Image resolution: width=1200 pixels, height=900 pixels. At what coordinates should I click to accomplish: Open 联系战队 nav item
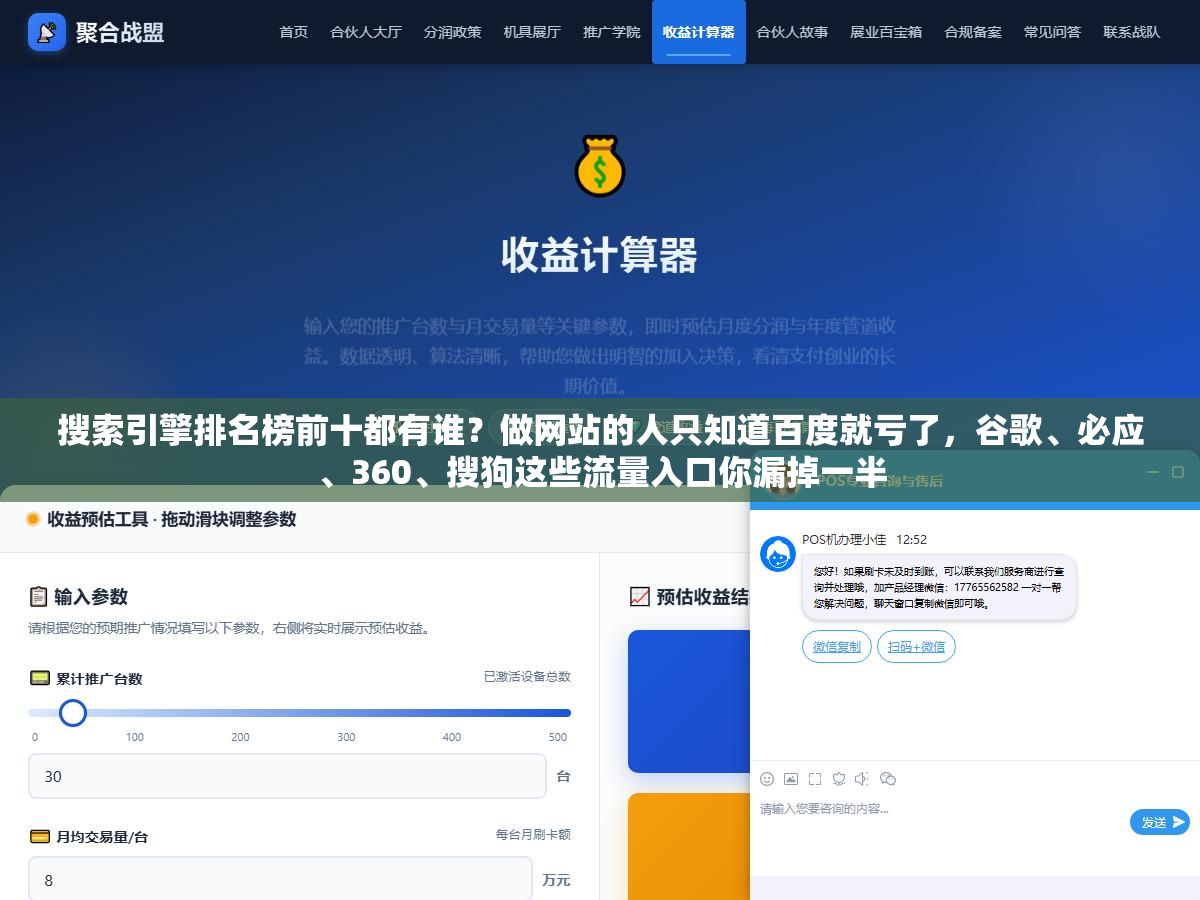pyautogui.click(x=1132, y=32)
